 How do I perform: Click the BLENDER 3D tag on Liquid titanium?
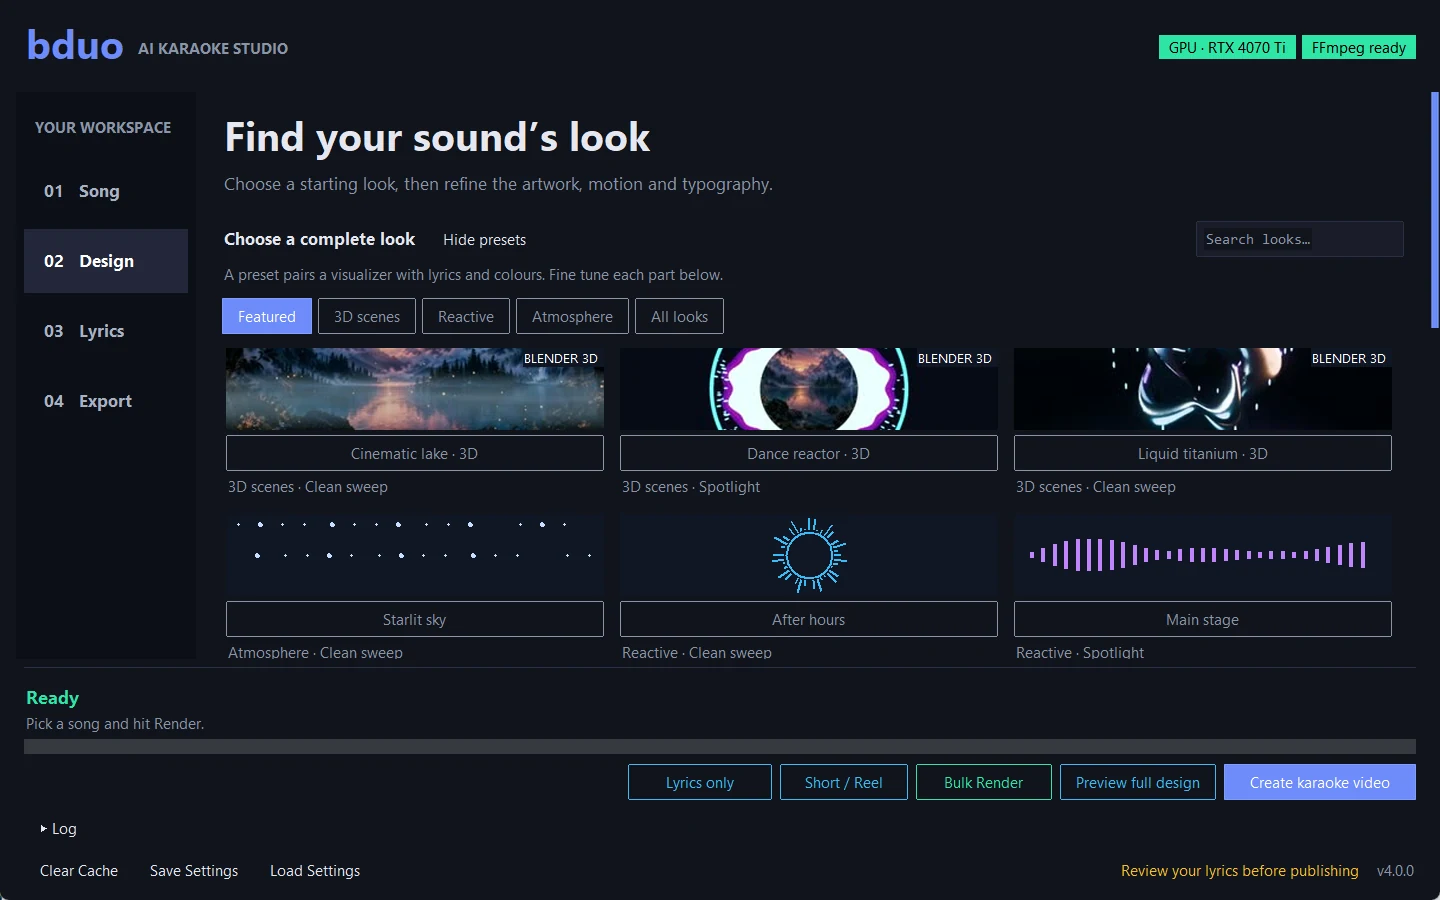(1349, 358)
